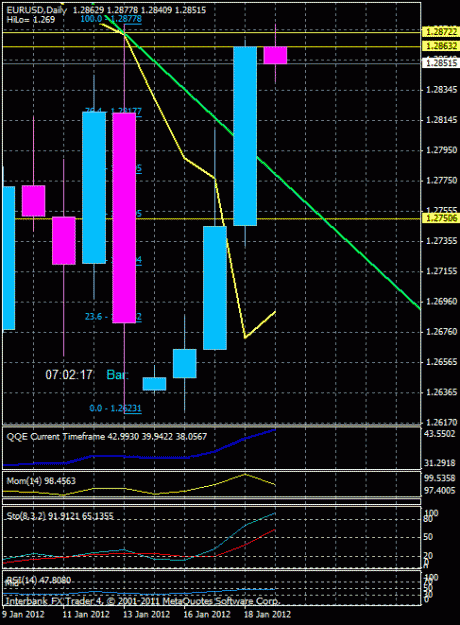Click the 1.26960 price scale value

point(442,302)
